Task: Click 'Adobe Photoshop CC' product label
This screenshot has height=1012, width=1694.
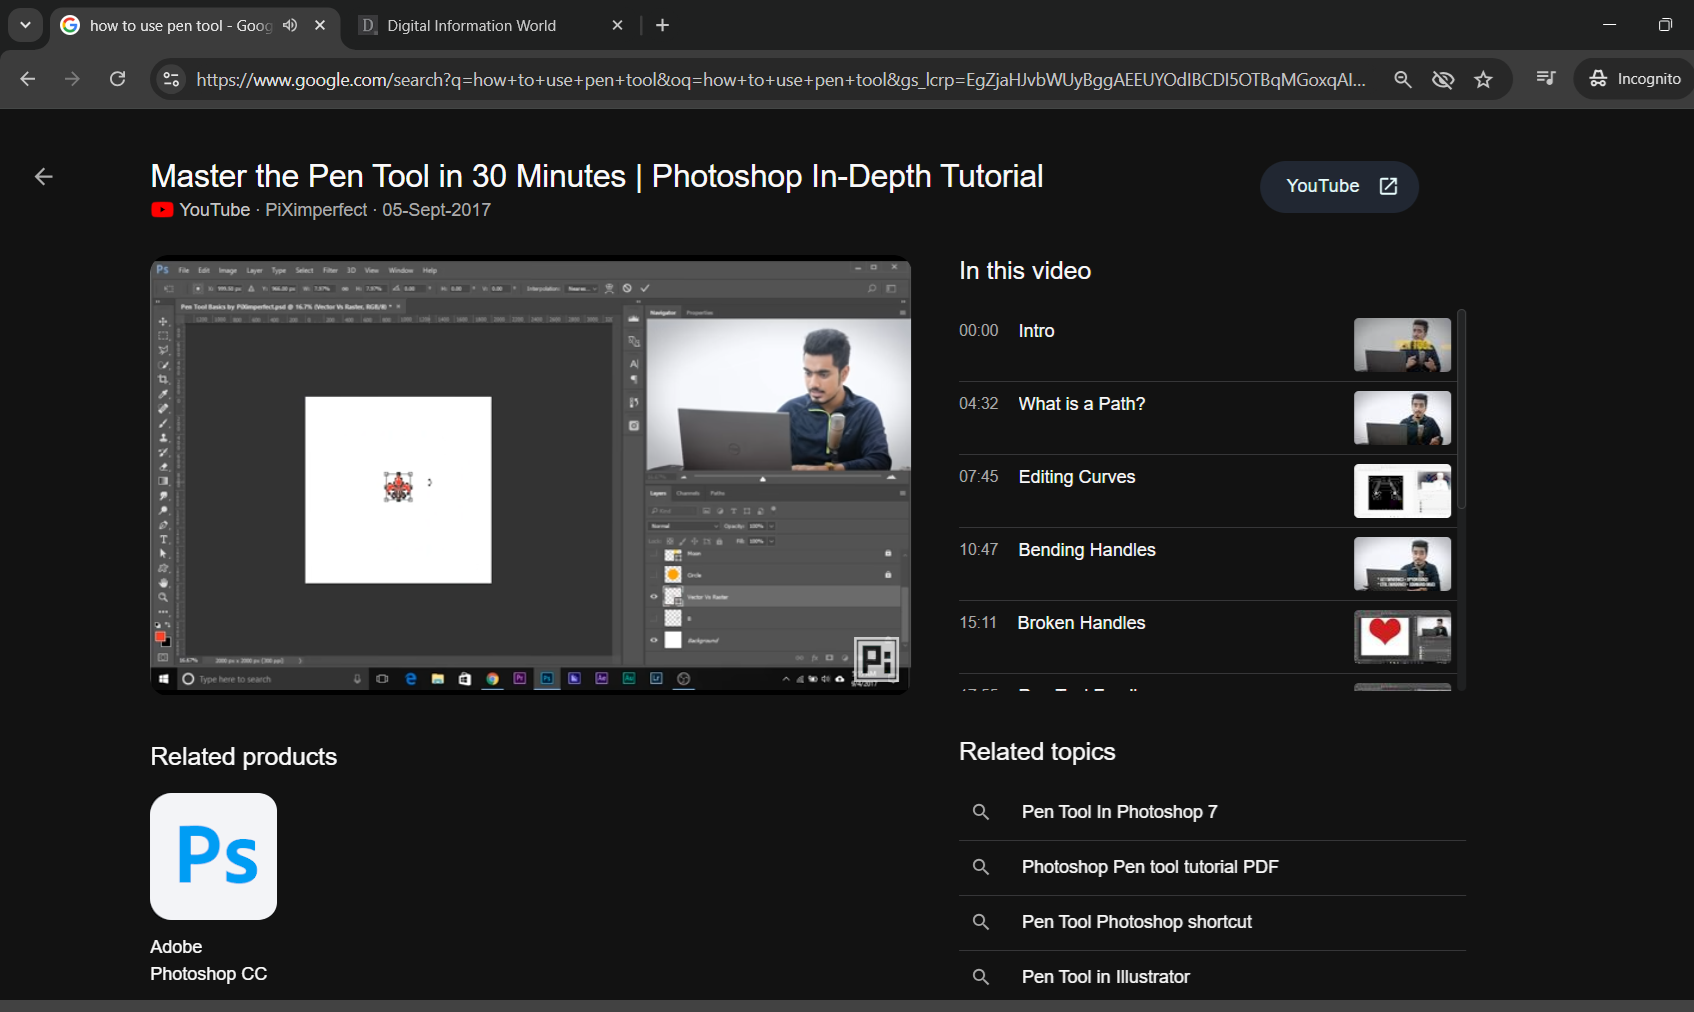Action: pos(208,960)
